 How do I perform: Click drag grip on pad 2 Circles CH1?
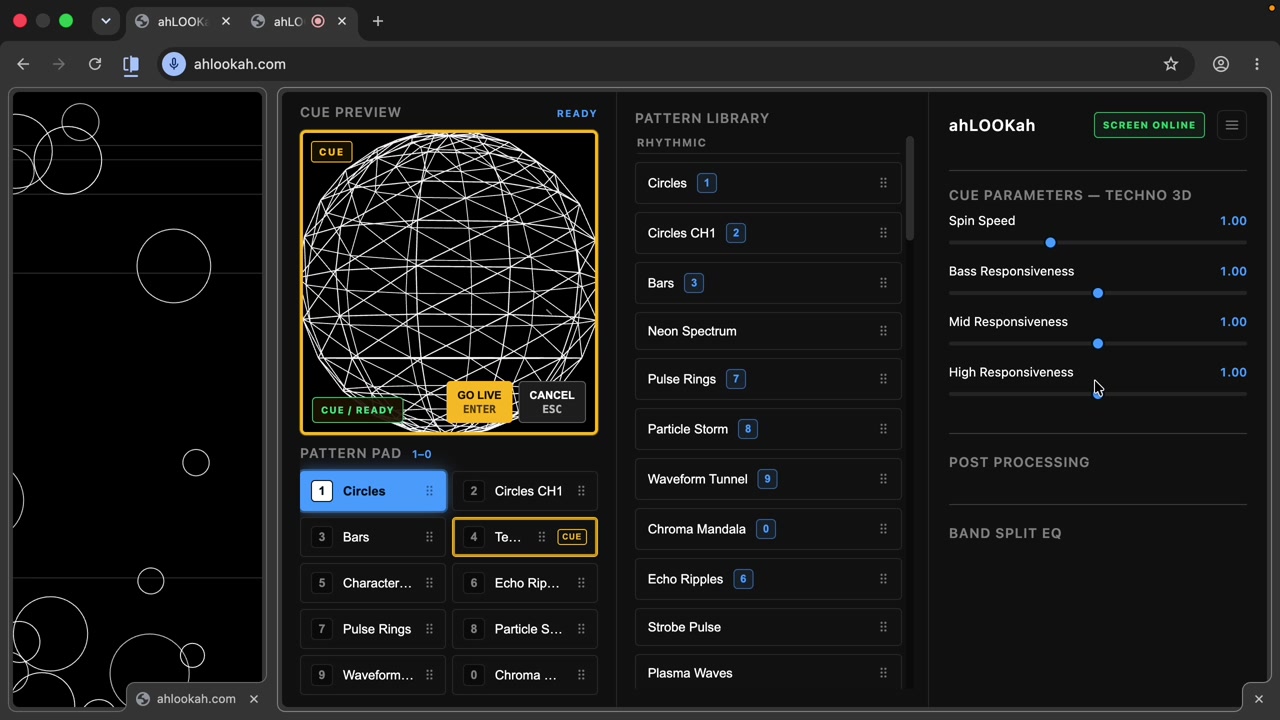pos(581,491)
